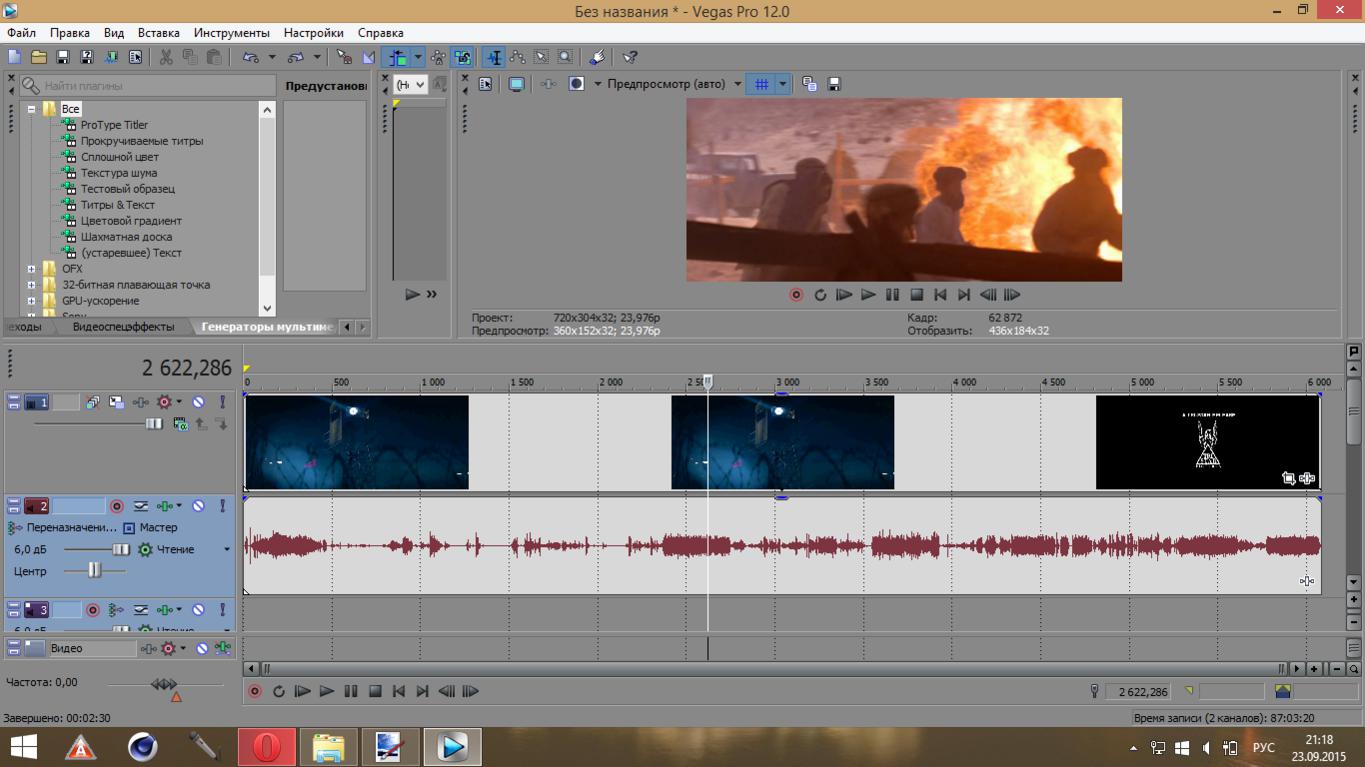Toggle solo on video track 1
This screenshot has width=1365, height=767.
click(222, 402)
